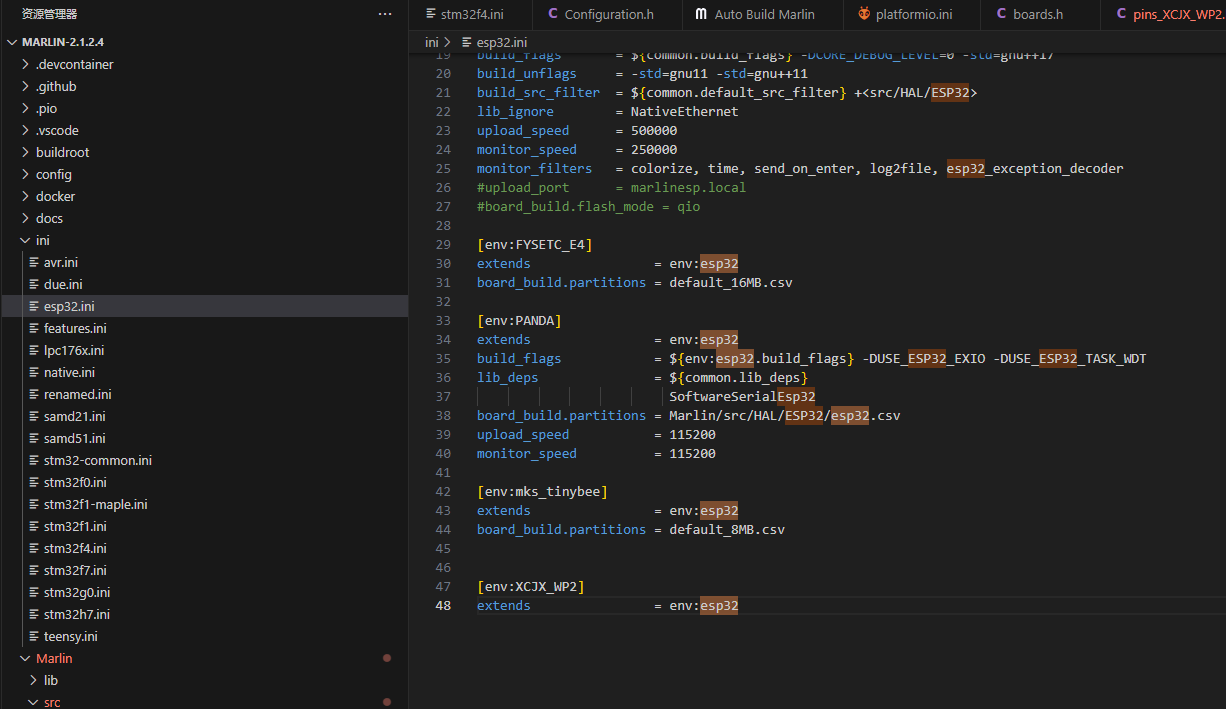Switch to the Auto Build Marlin tab
Screen dimensions: 1226x709
tap(763, 14)
